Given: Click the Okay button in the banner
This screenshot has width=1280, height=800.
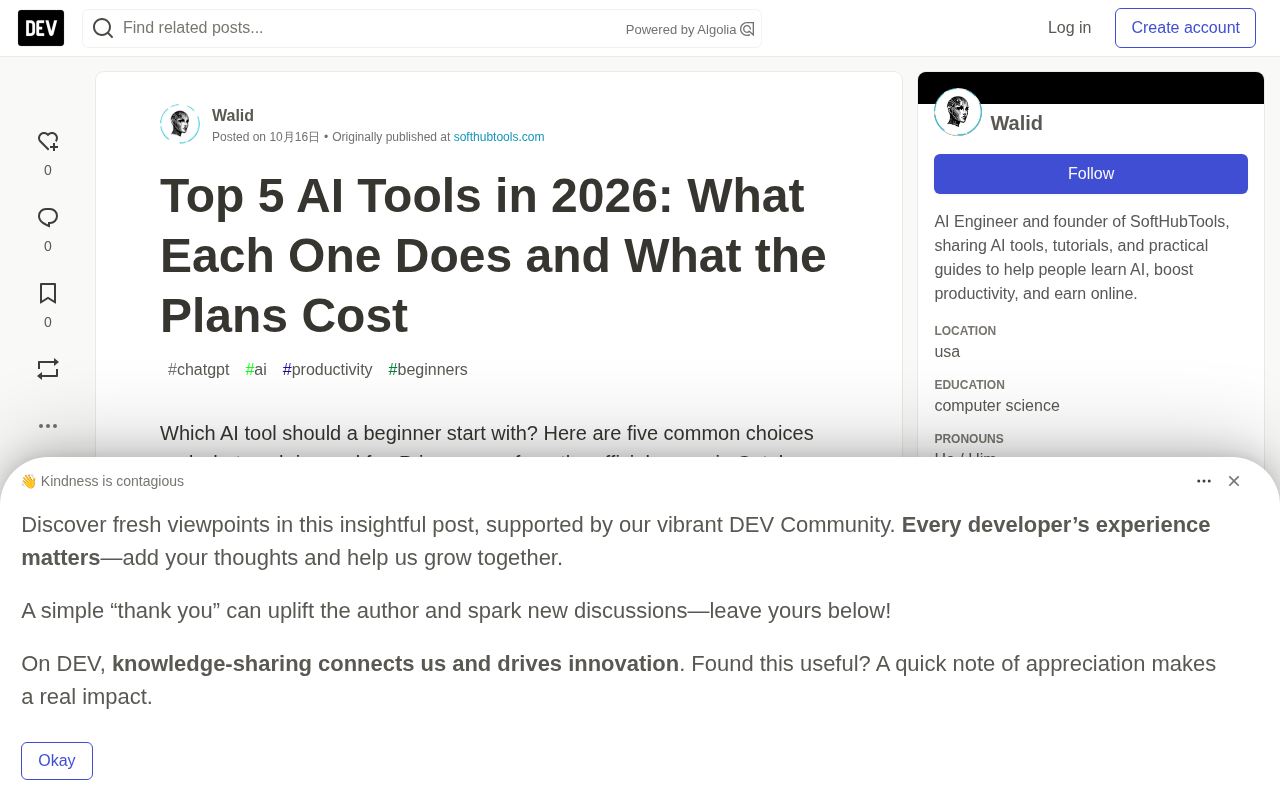Looking at the screenshot, I should tap(57, 761).
